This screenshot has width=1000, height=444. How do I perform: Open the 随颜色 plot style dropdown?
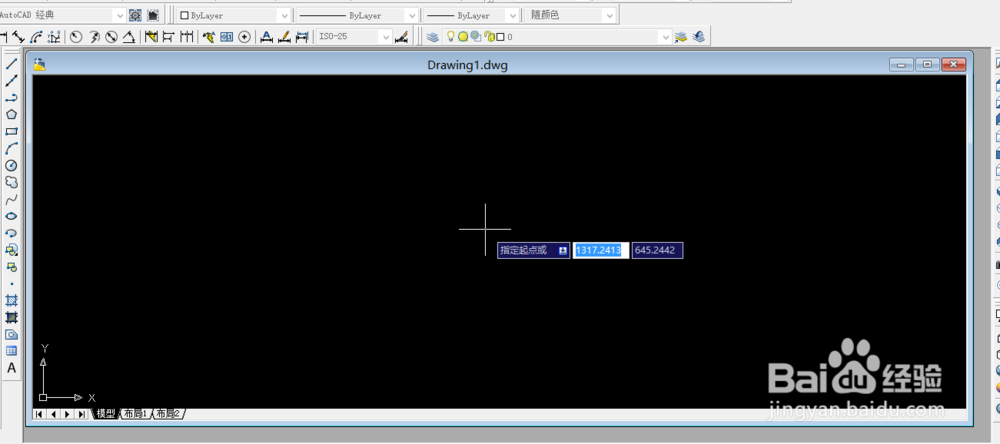click(x=610, y=15)
